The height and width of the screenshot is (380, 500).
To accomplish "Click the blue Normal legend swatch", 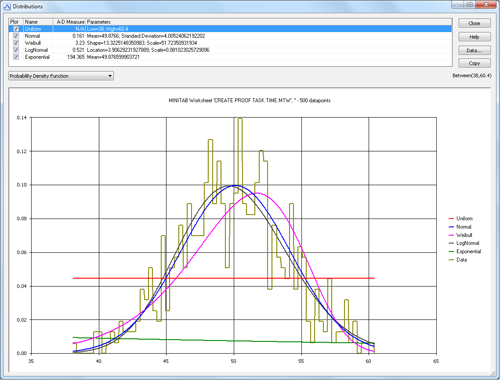I will pos(451,227).
